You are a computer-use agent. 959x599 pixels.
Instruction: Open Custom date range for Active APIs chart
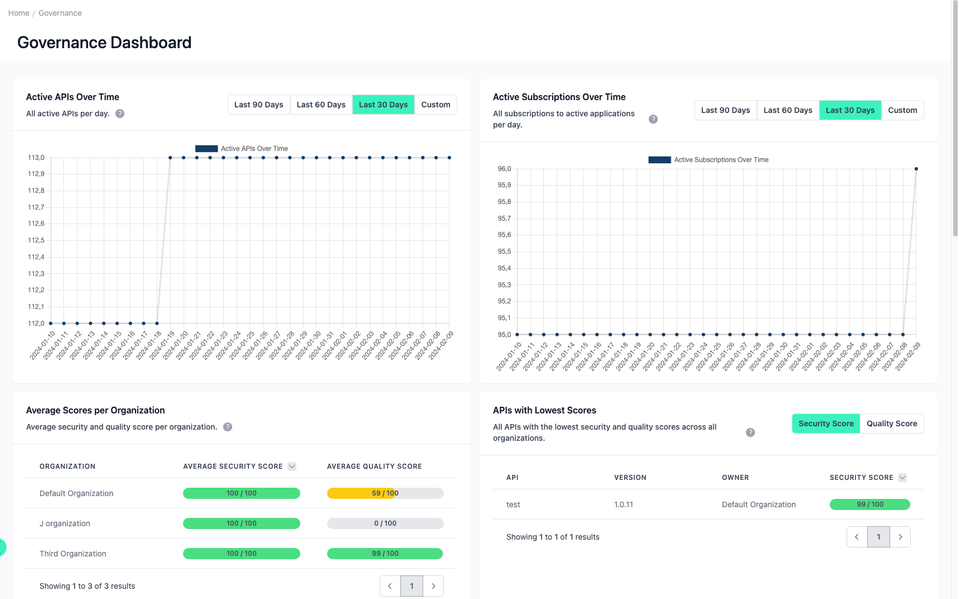click(436, 103)
